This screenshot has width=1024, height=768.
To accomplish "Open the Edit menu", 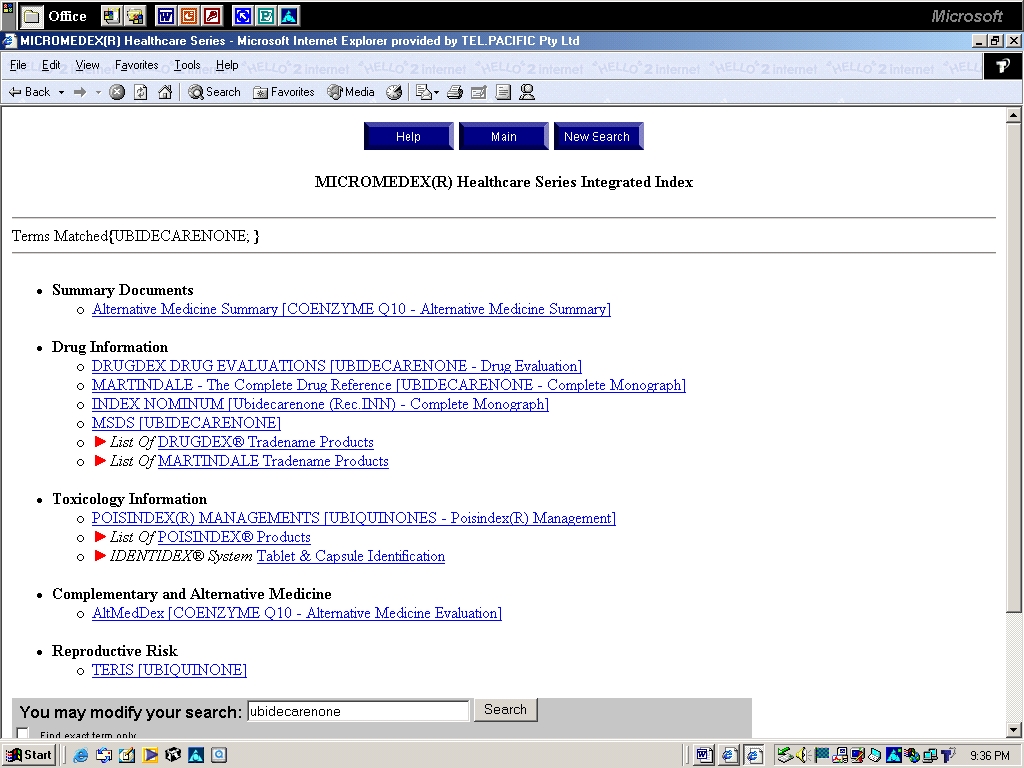I will tap(51, 65).
